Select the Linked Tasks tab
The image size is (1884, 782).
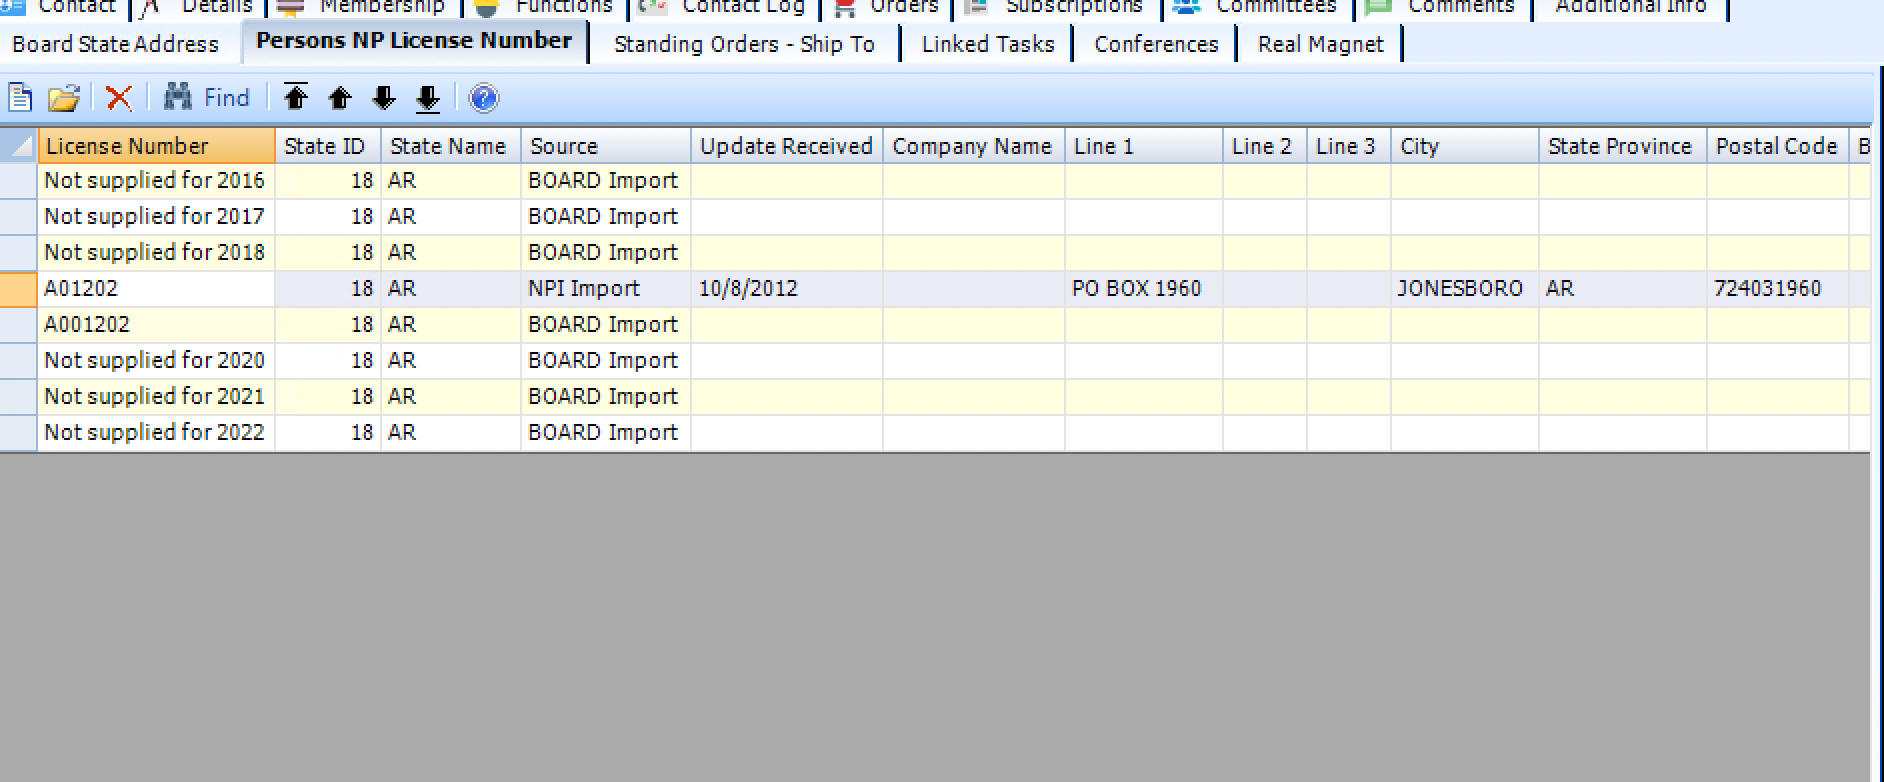pyautogui.click(x=987, y=44)
